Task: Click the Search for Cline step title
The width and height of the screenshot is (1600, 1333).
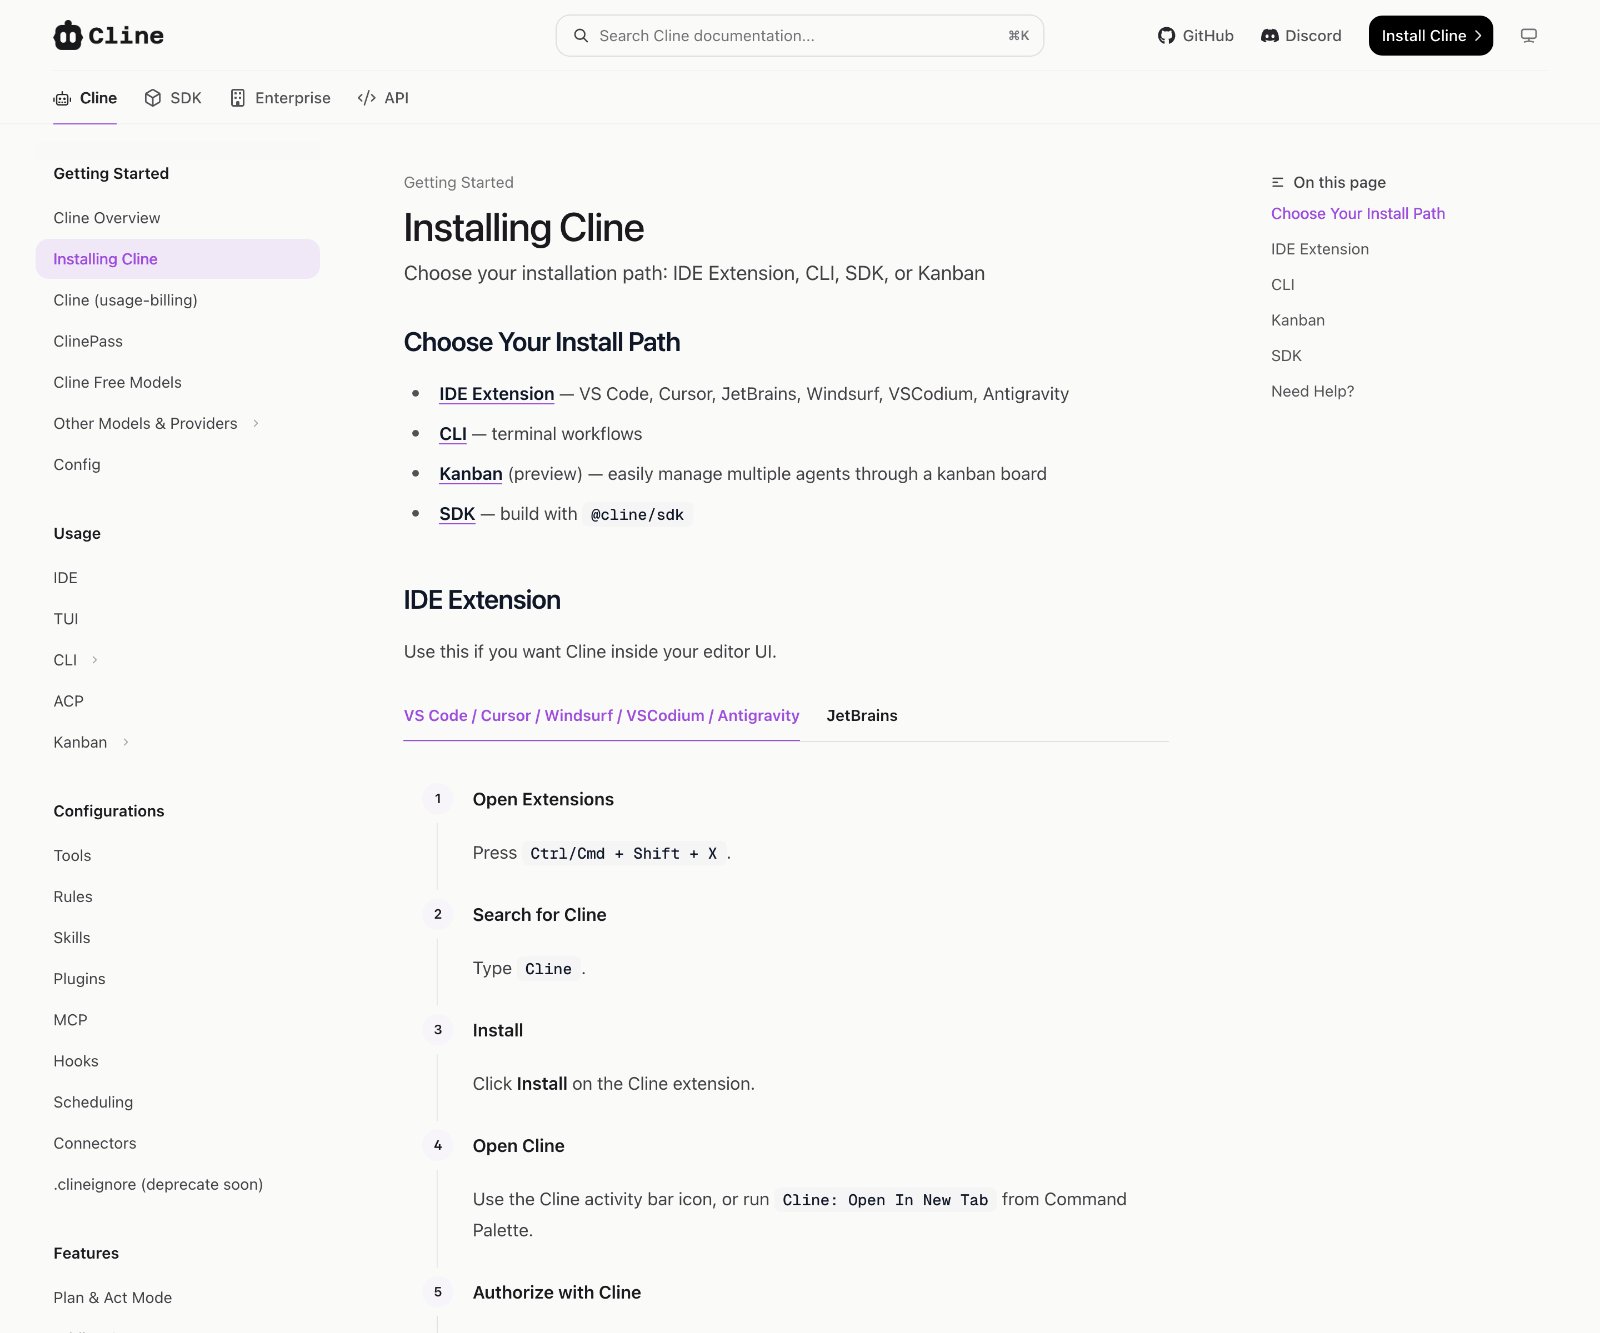Action: click(x=540, y=915)
